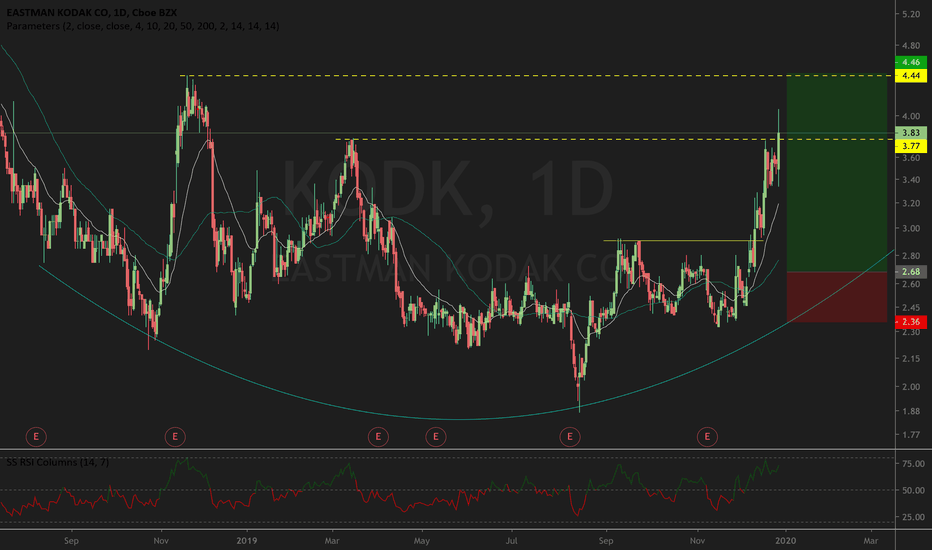Open the Parameters indicator legend text
The height and width of the screenshot is (550, 932).
coord(143,26)
